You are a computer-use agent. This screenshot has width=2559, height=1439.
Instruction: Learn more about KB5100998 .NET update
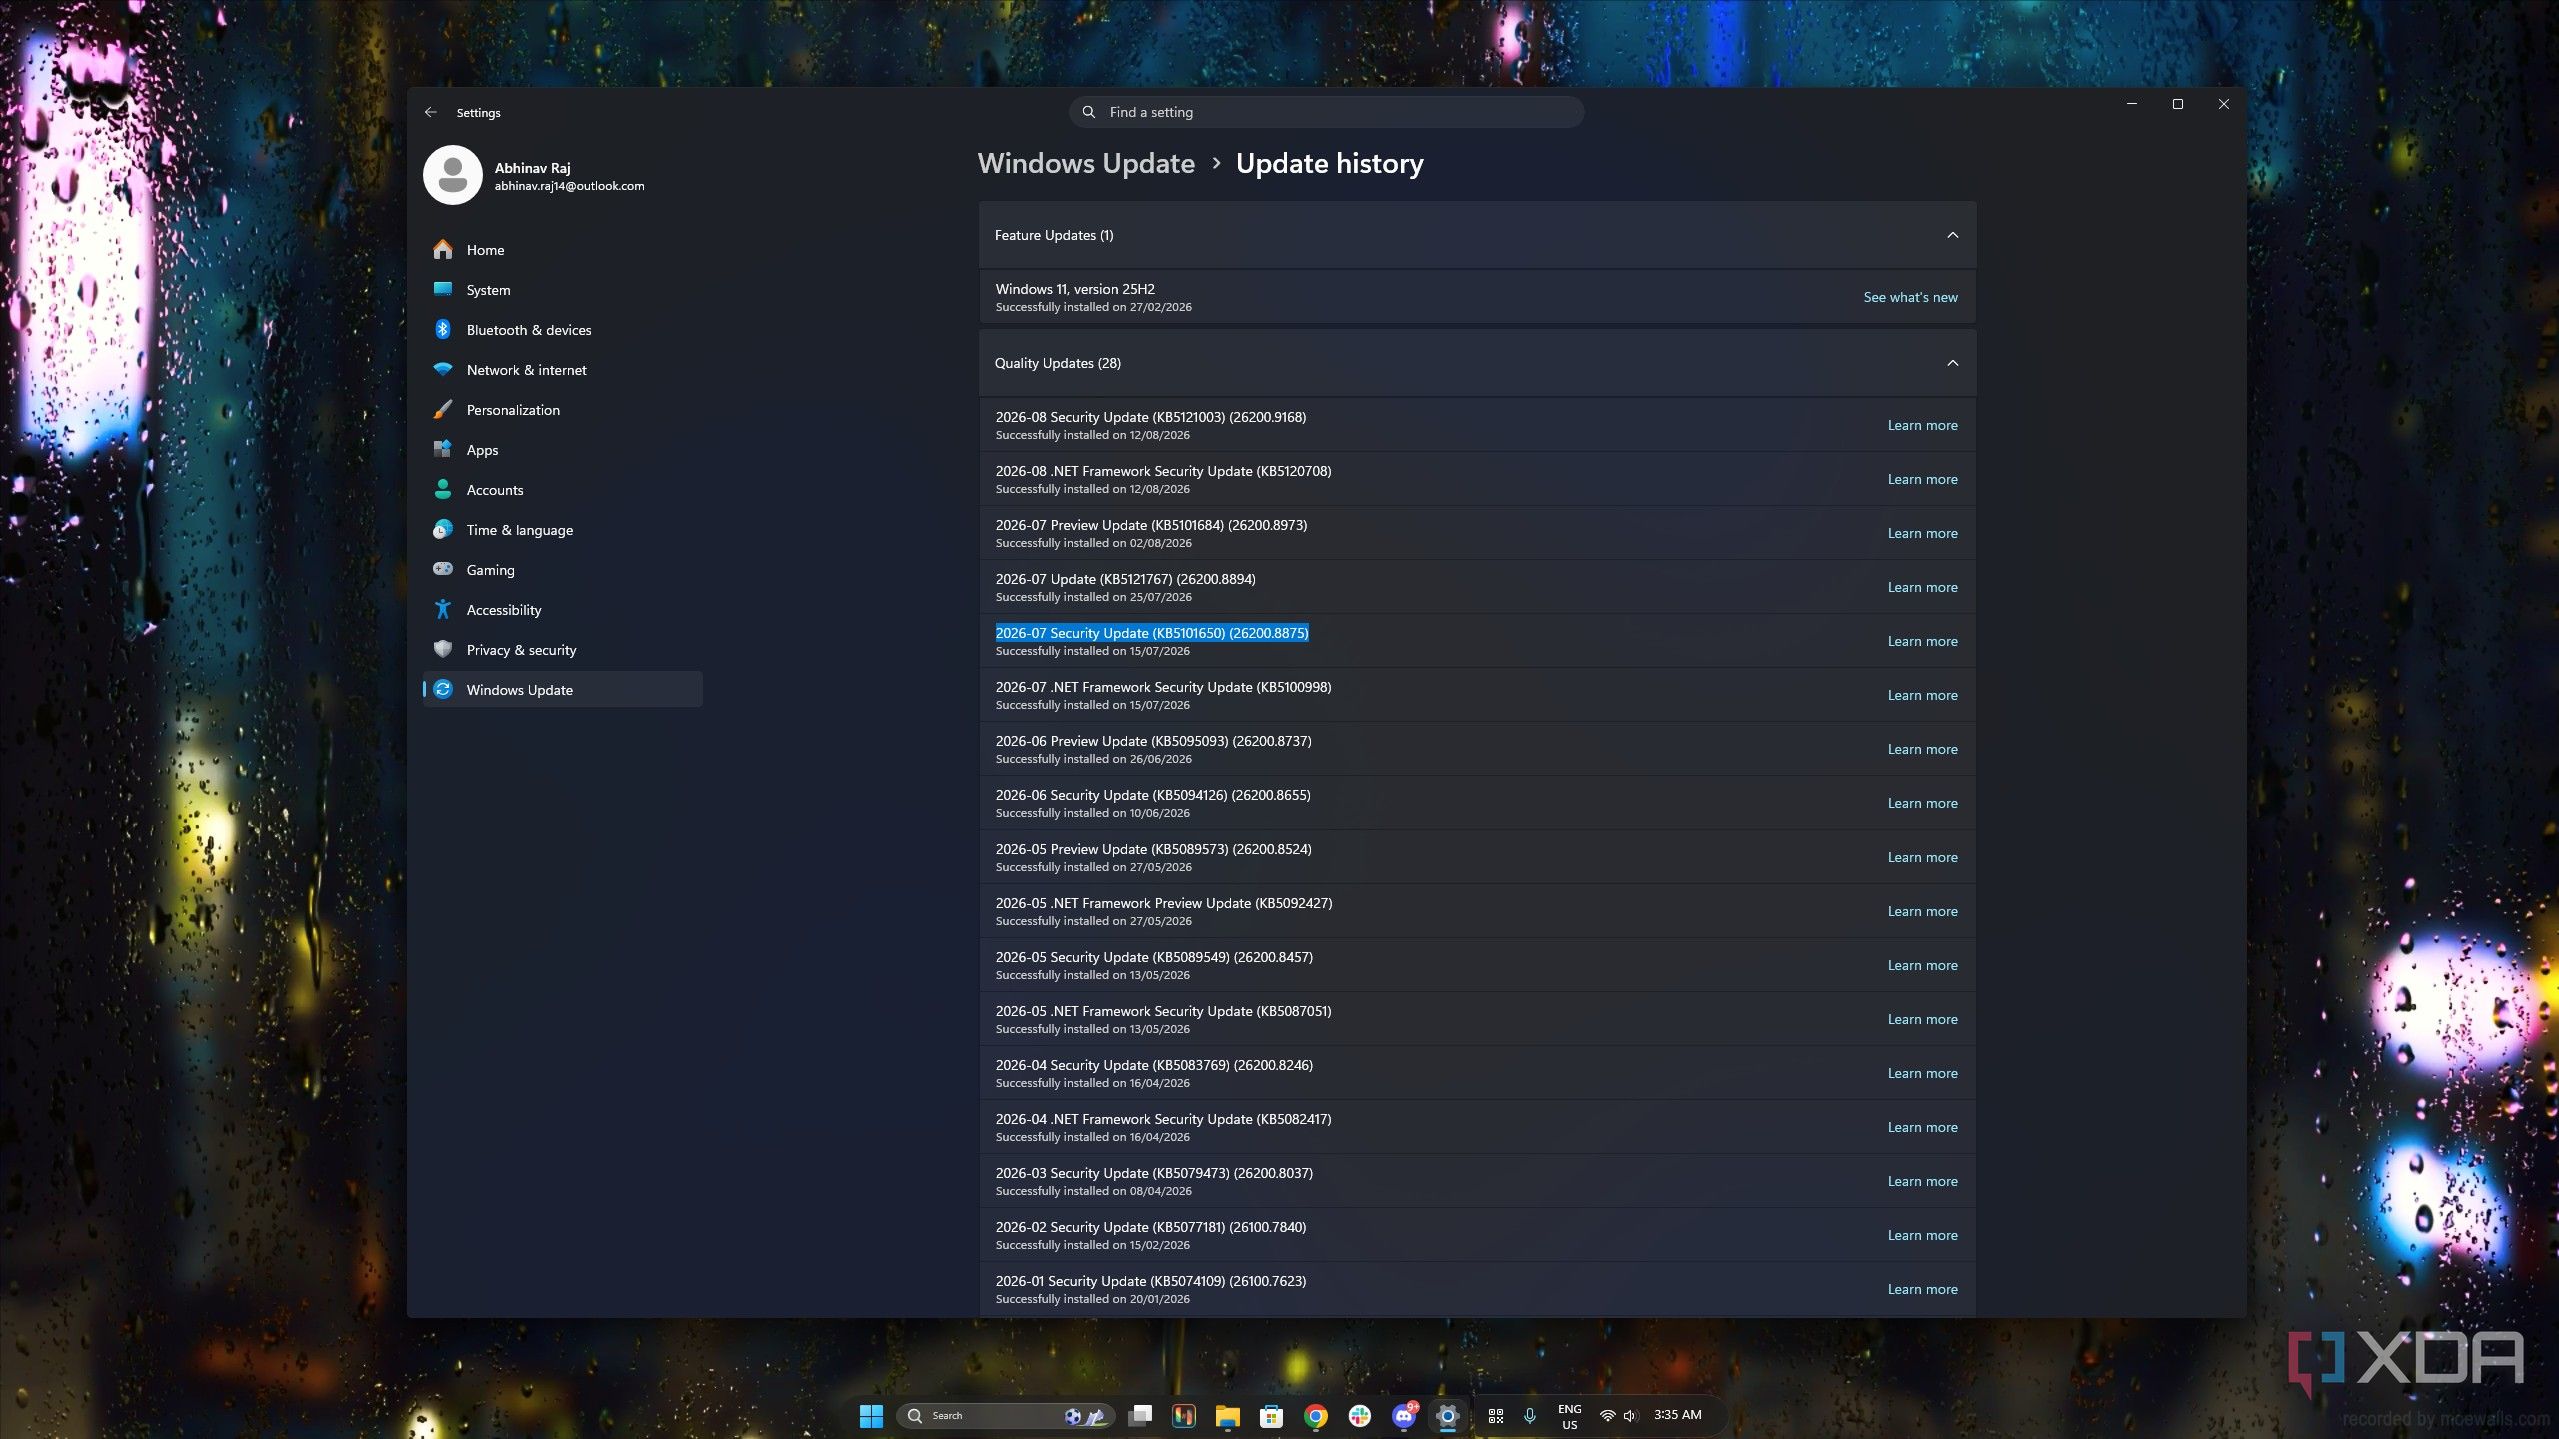[1922, 695]
